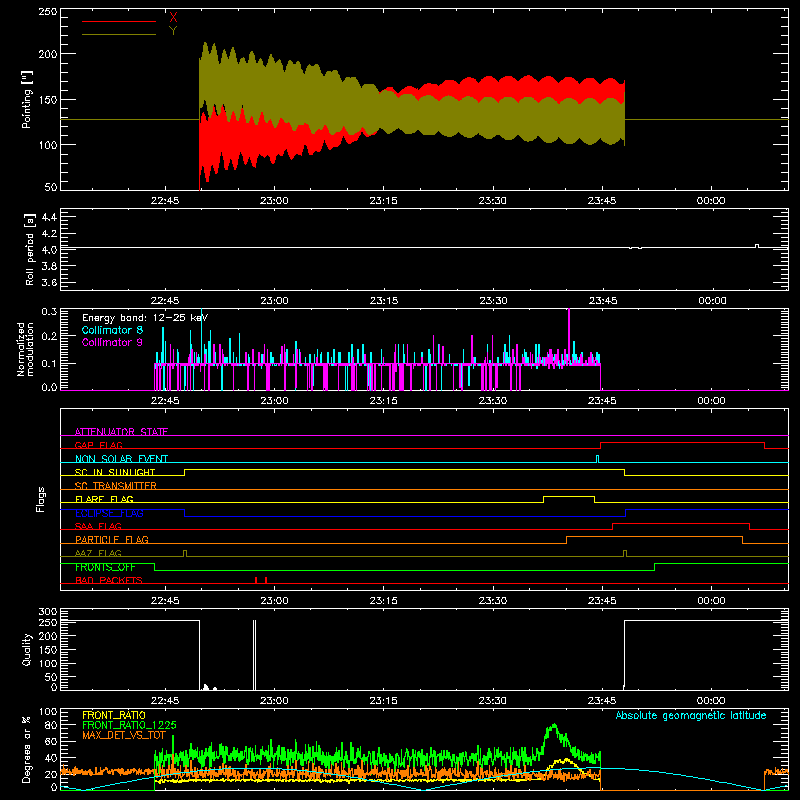Select the 80 tick on Degrees axis
The image size is (800, 800).
tap(51, 724)
